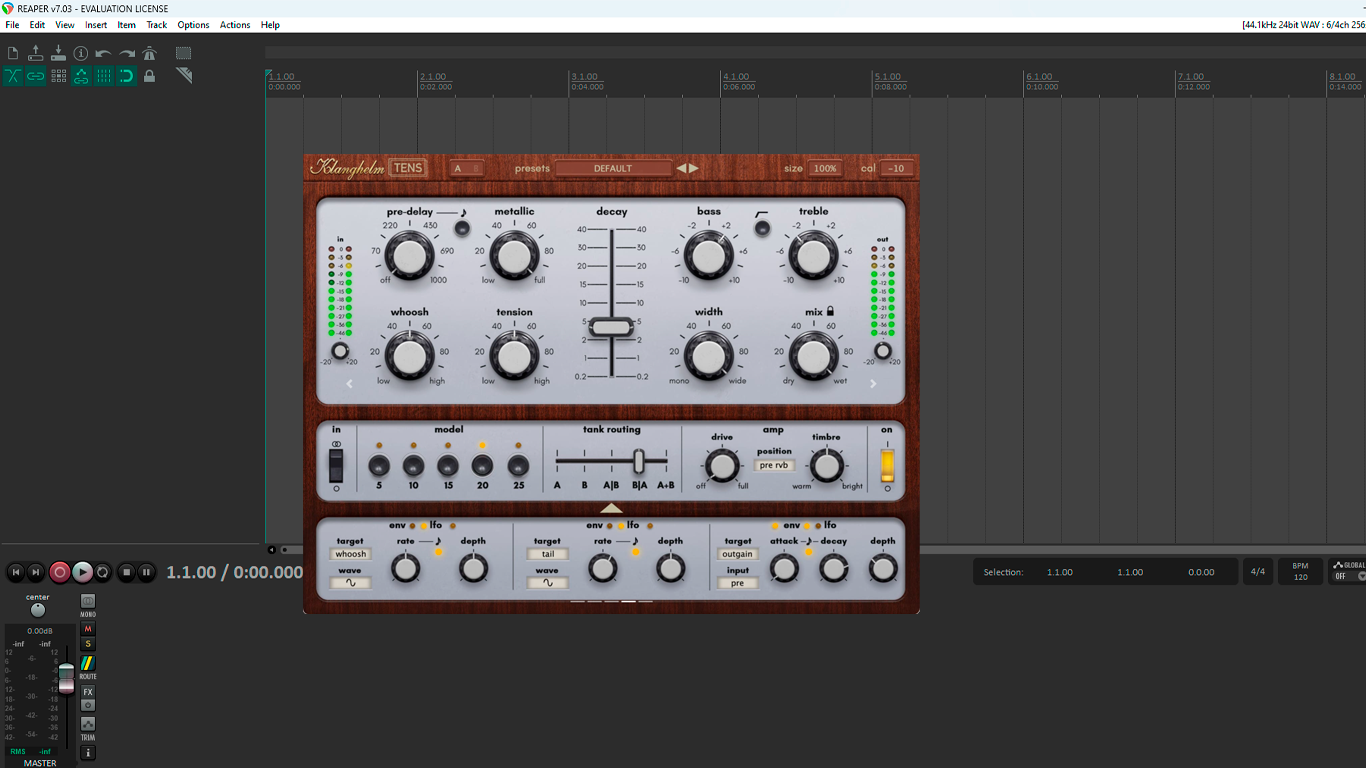Open the A/B slot selector in TENS

click(466, 168)
